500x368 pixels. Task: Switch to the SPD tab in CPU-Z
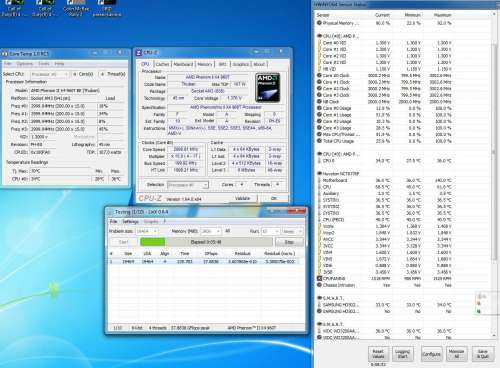coord(222,64)
